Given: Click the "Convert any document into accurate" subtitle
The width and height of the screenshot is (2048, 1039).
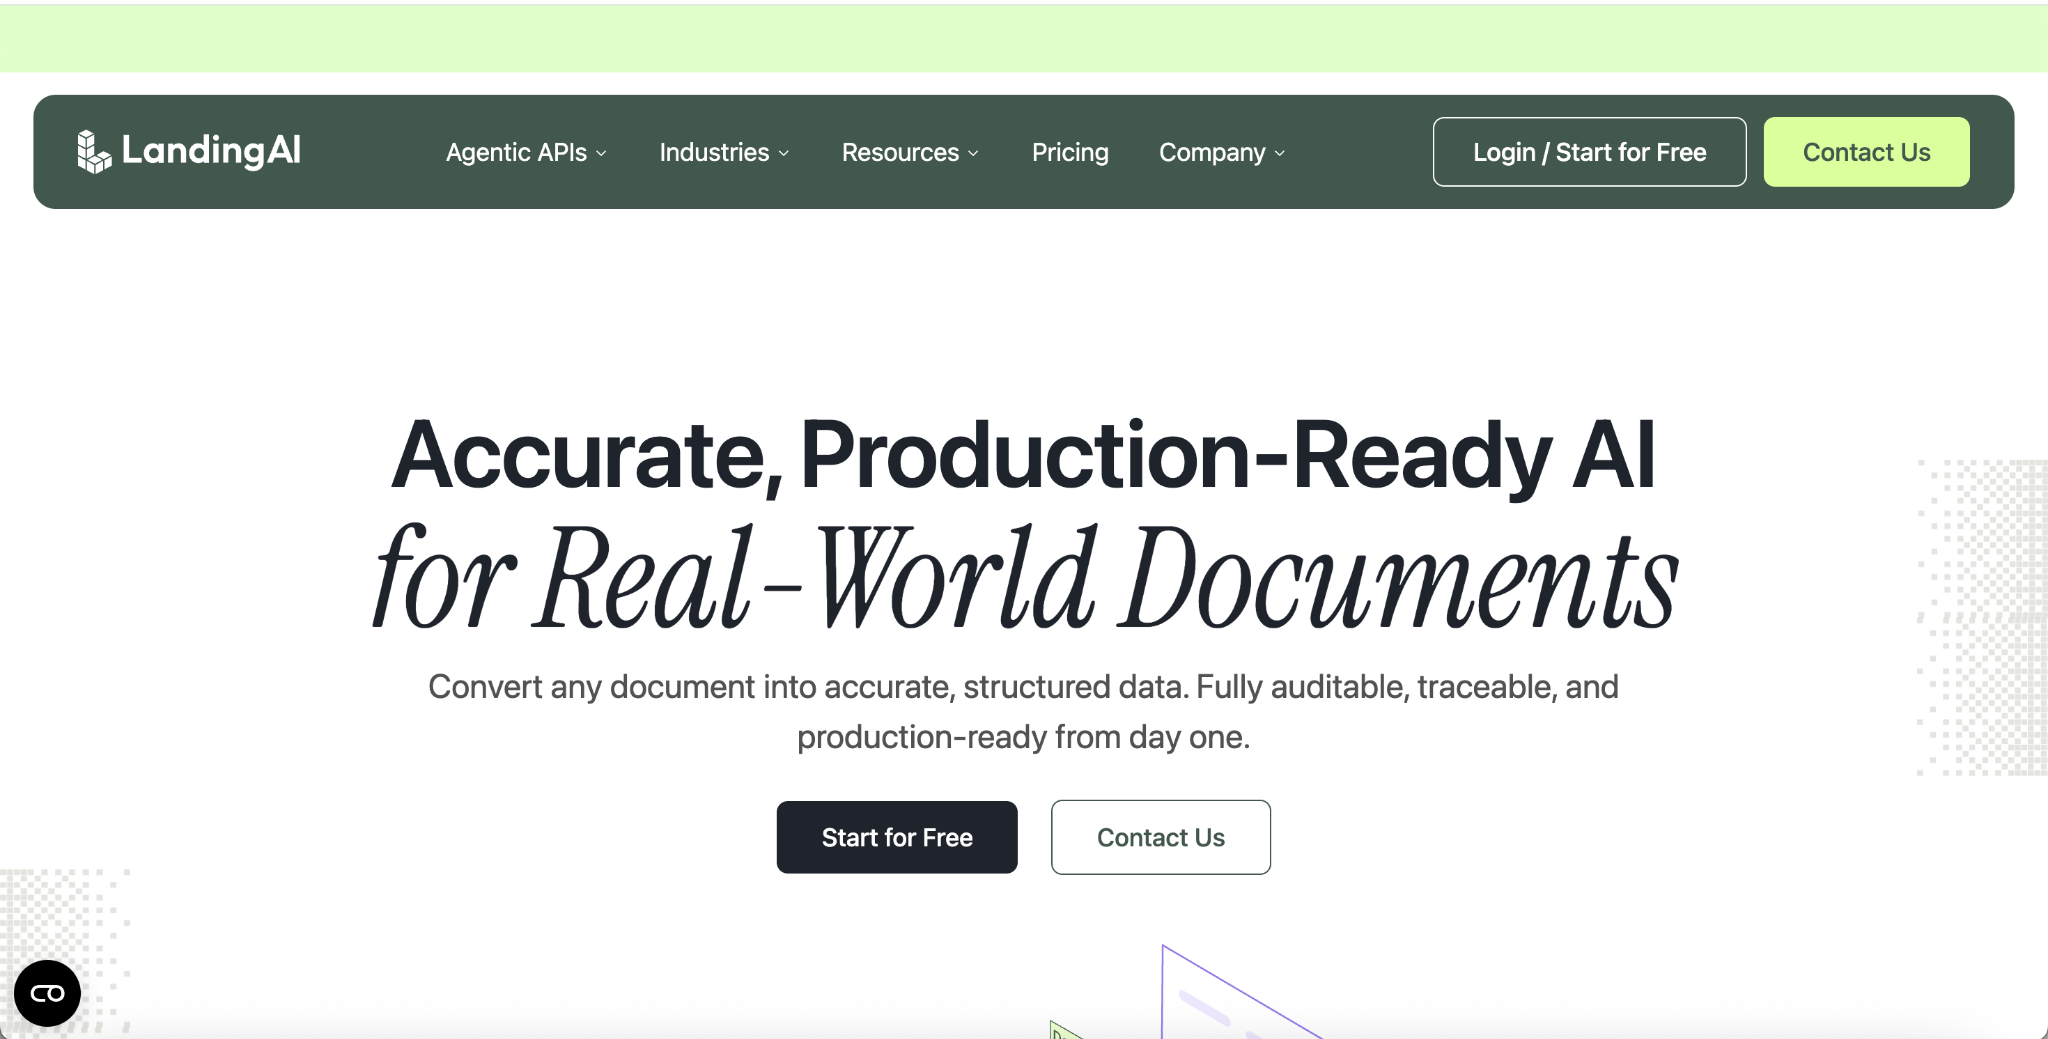Looking at the screenshot, I should [1023, 712].
